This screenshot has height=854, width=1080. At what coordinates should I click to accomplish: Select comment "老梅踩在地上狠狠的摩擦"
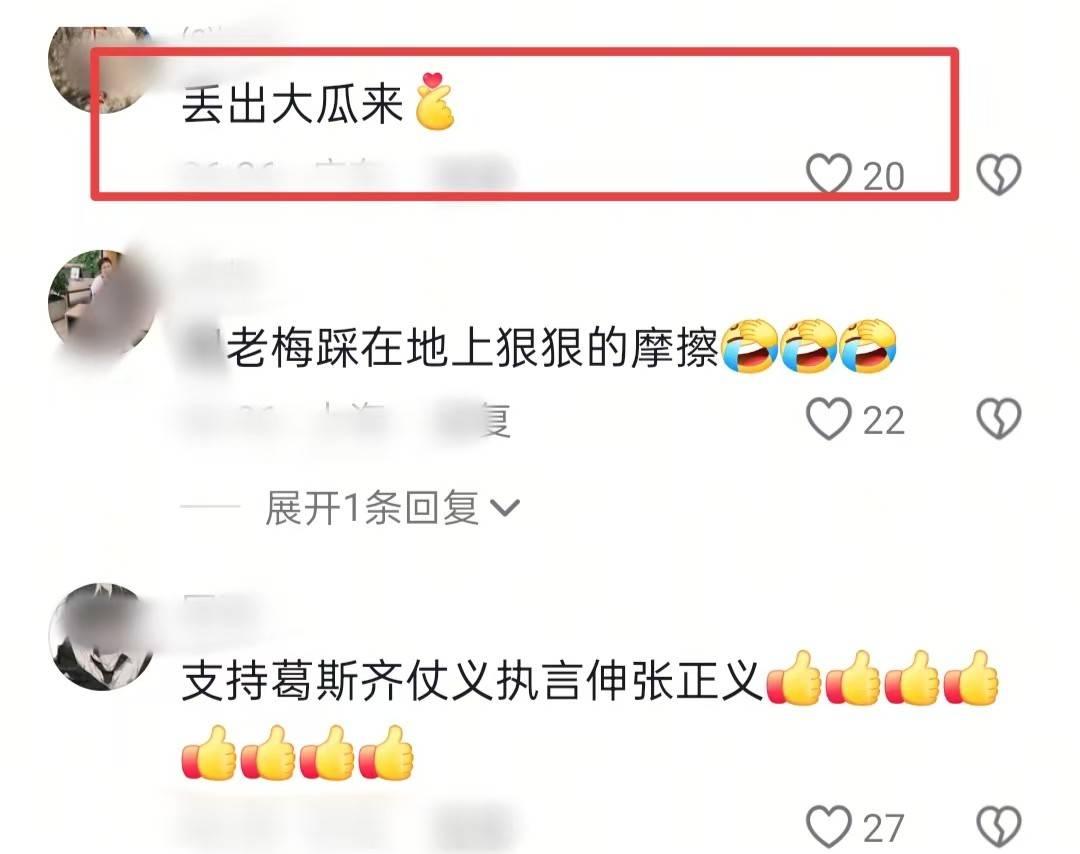coord(472,348)
